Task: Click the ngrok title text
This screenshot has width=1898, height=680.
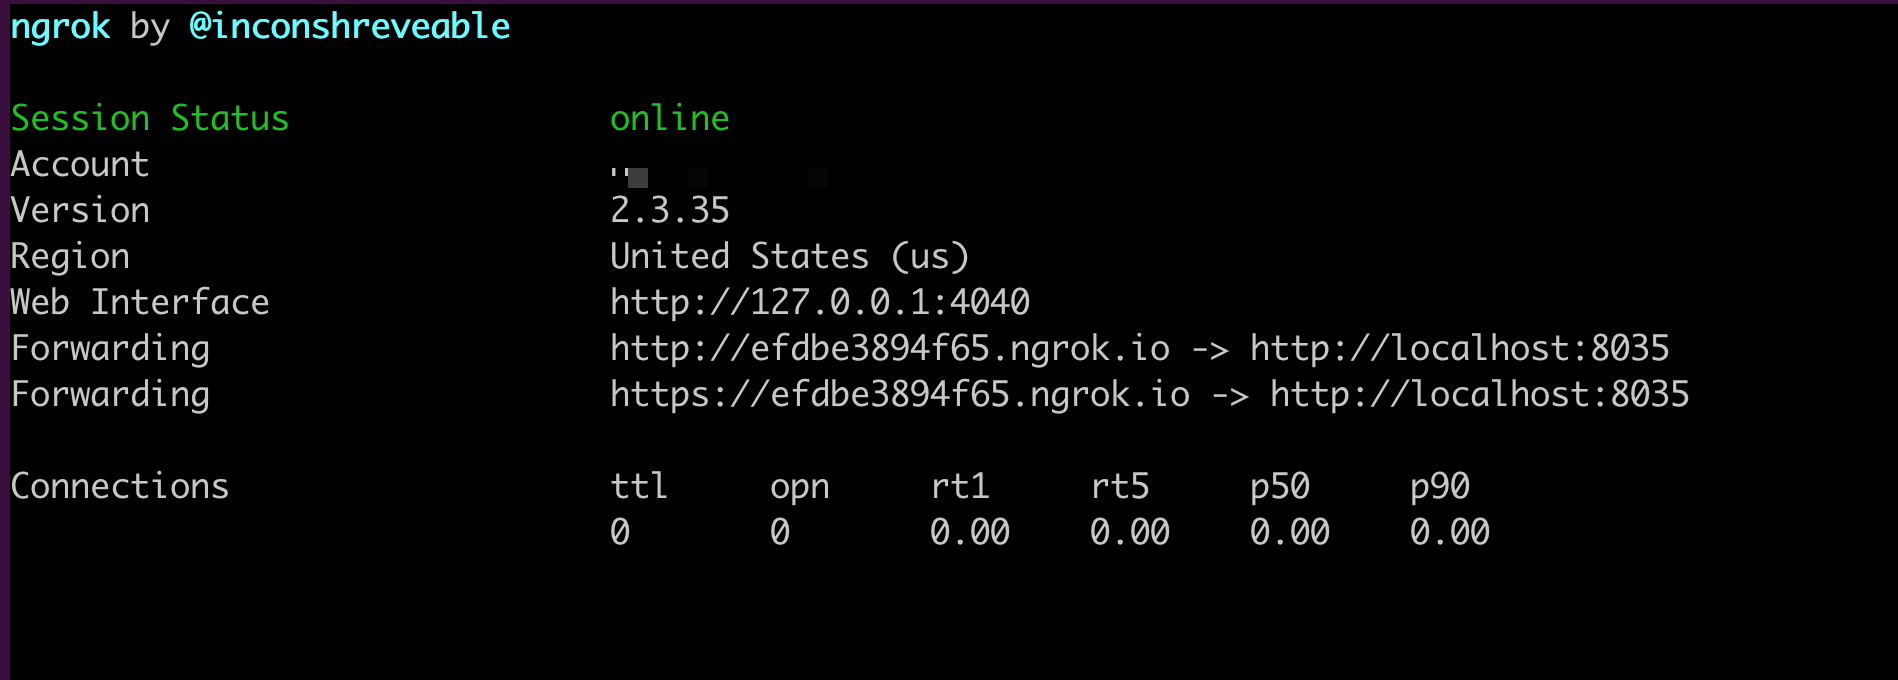Action: (x=60, y=28)
